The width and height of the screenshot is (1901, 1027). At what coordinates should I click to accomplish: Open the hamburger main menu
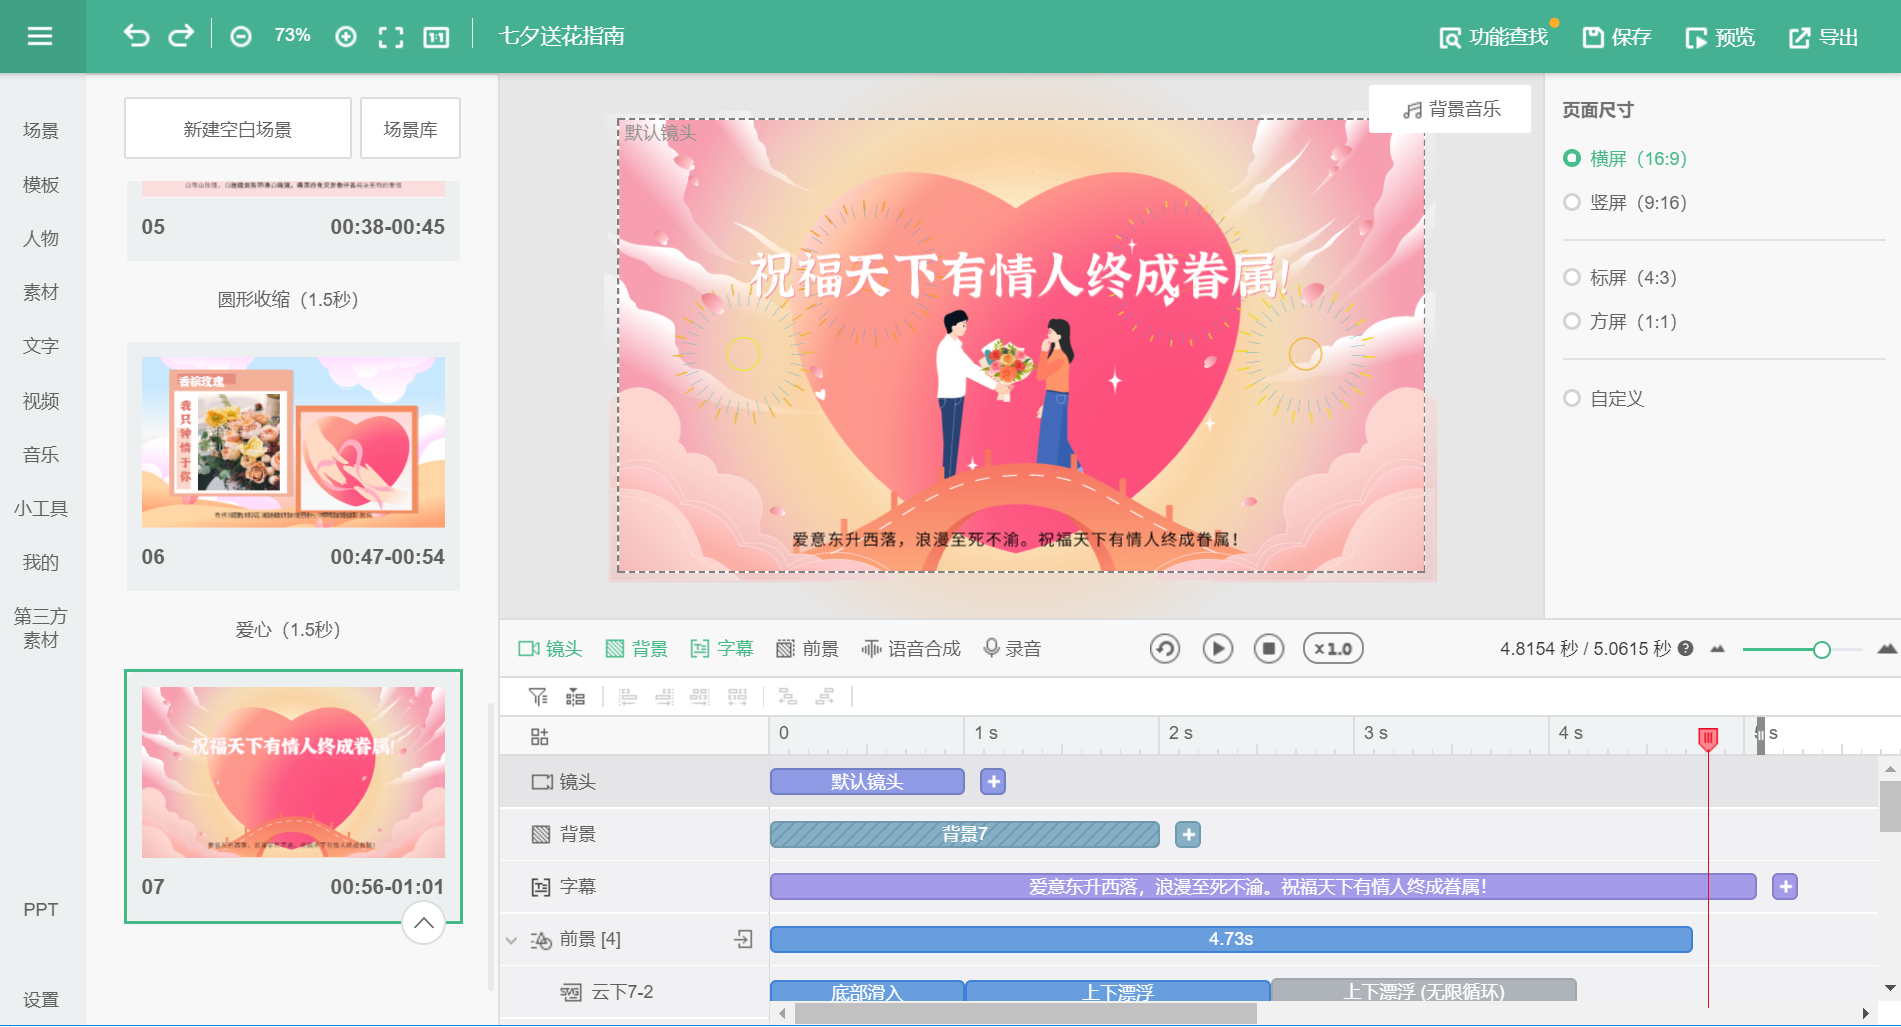point(40,36)
